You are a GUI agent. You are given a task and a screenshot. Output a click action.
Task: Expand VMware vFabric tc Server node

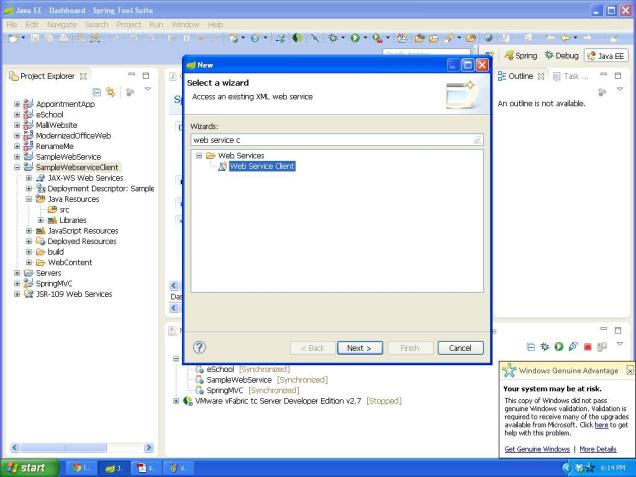(176, 401)
